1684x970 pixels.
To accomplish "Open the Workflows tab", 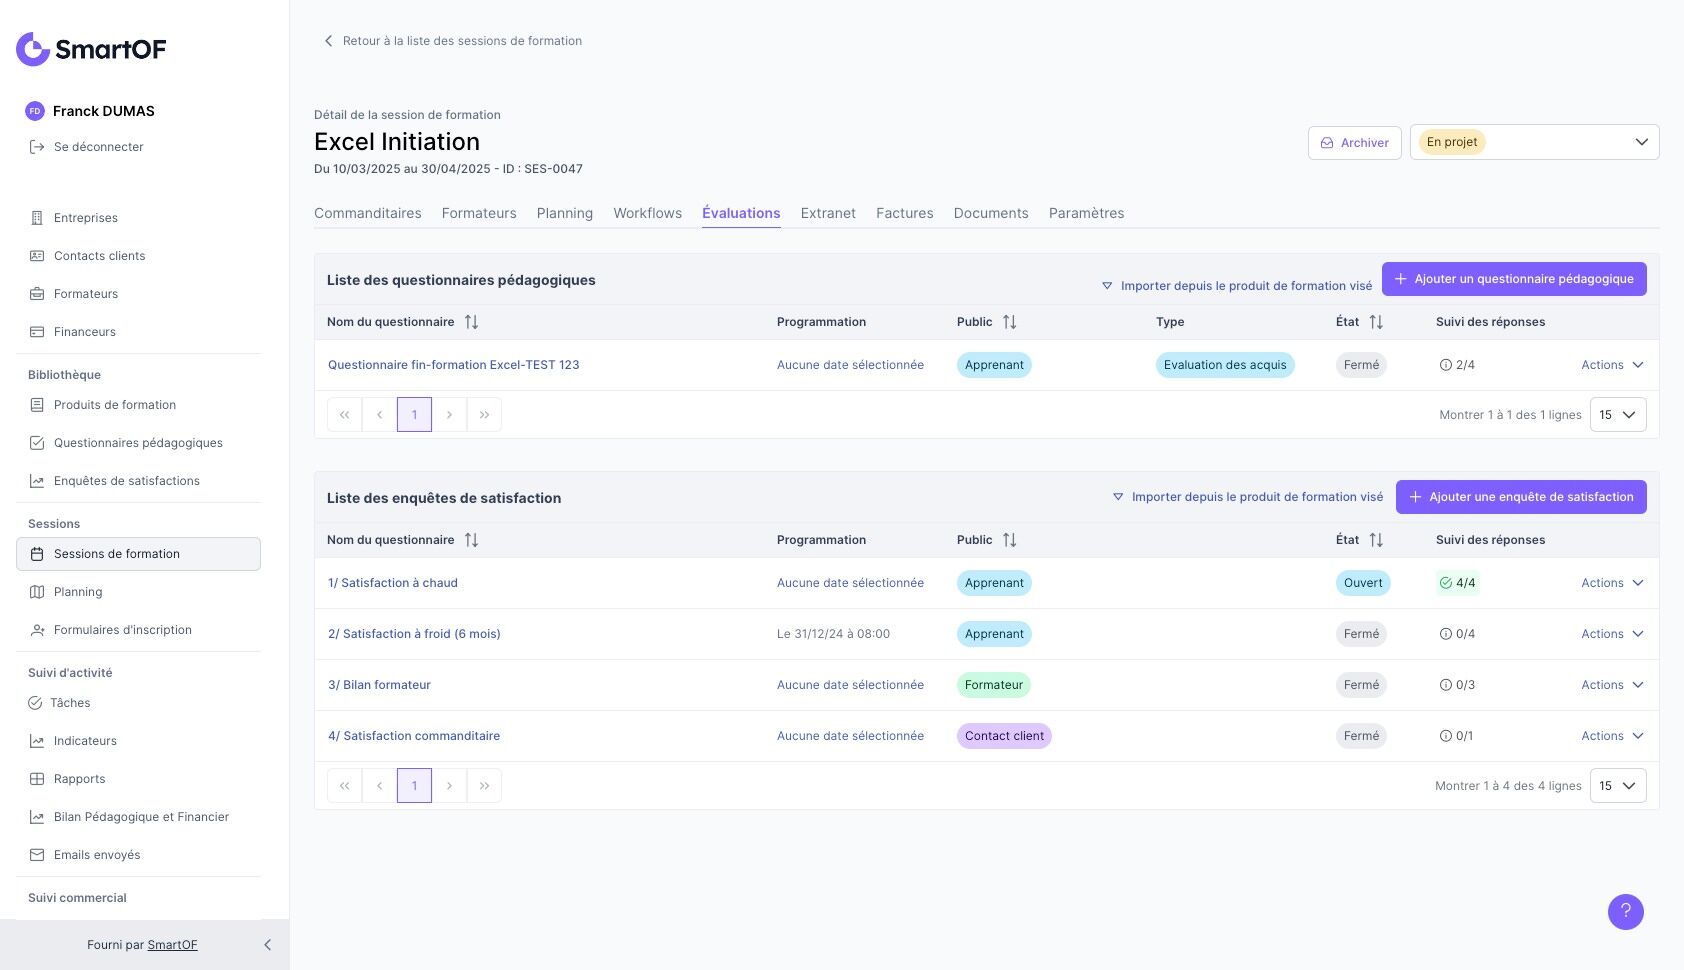I will [x=648, y=213].
